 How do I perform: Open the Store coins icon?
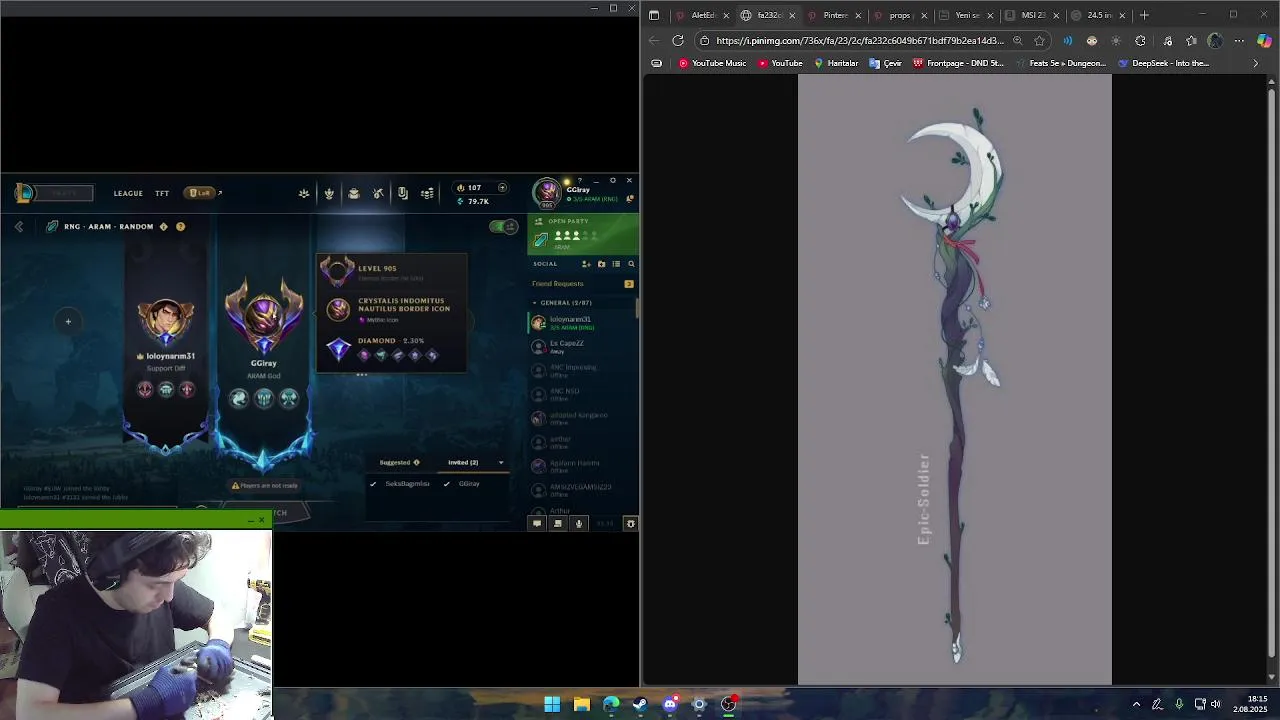[427, 193]
